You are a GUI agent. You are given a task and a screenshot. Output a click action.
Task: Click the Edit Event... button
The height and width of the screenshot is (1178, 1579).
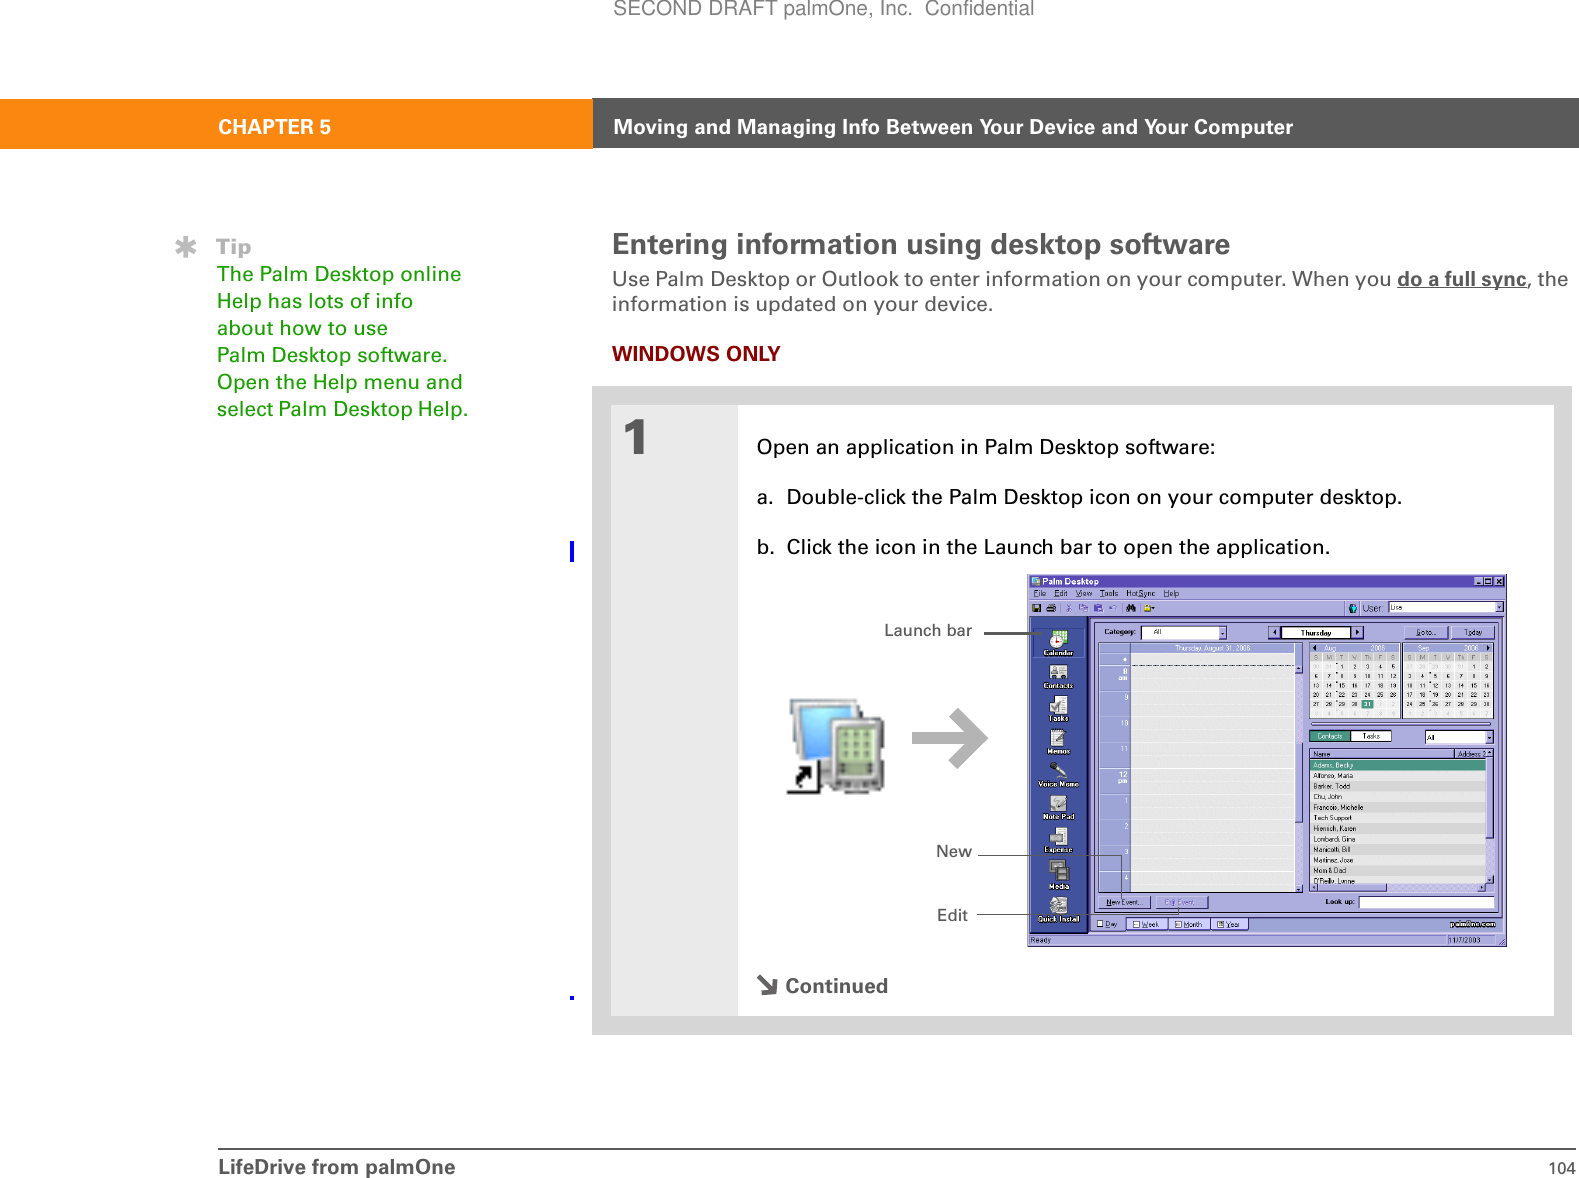pyautogui.click(x=1180, y=902)
